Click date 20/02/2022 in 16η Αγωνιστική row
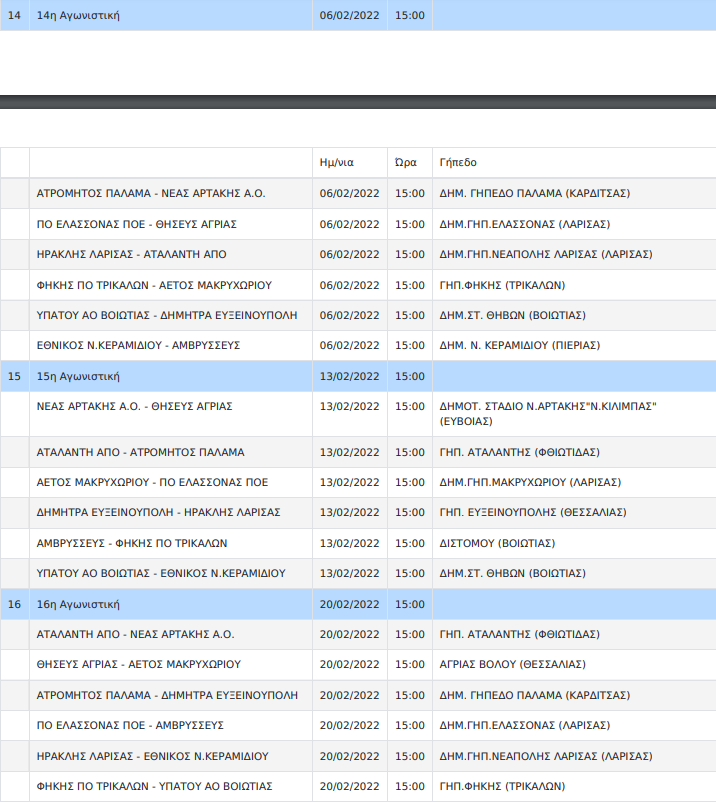Image resolution: width=716 pixels, height=802 pixels. point(349,605)
